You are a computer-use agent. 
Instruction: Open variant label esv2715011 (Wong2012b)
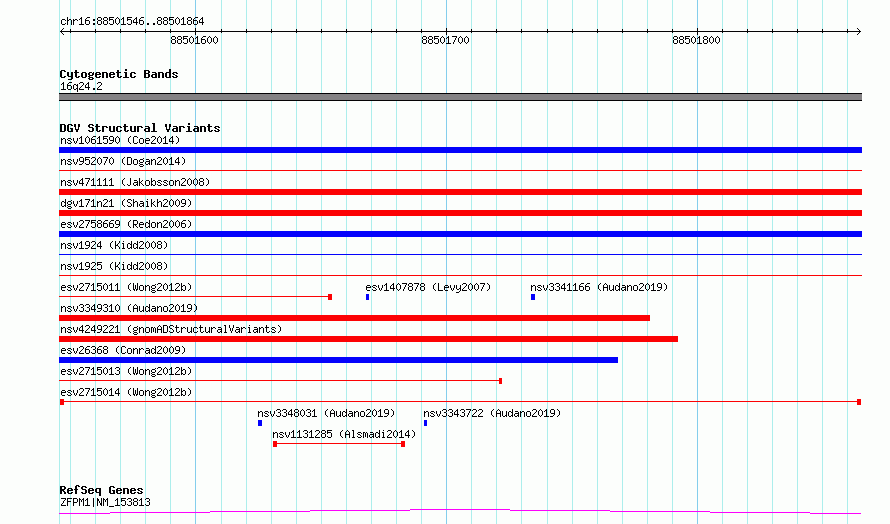tap(126, 287)
